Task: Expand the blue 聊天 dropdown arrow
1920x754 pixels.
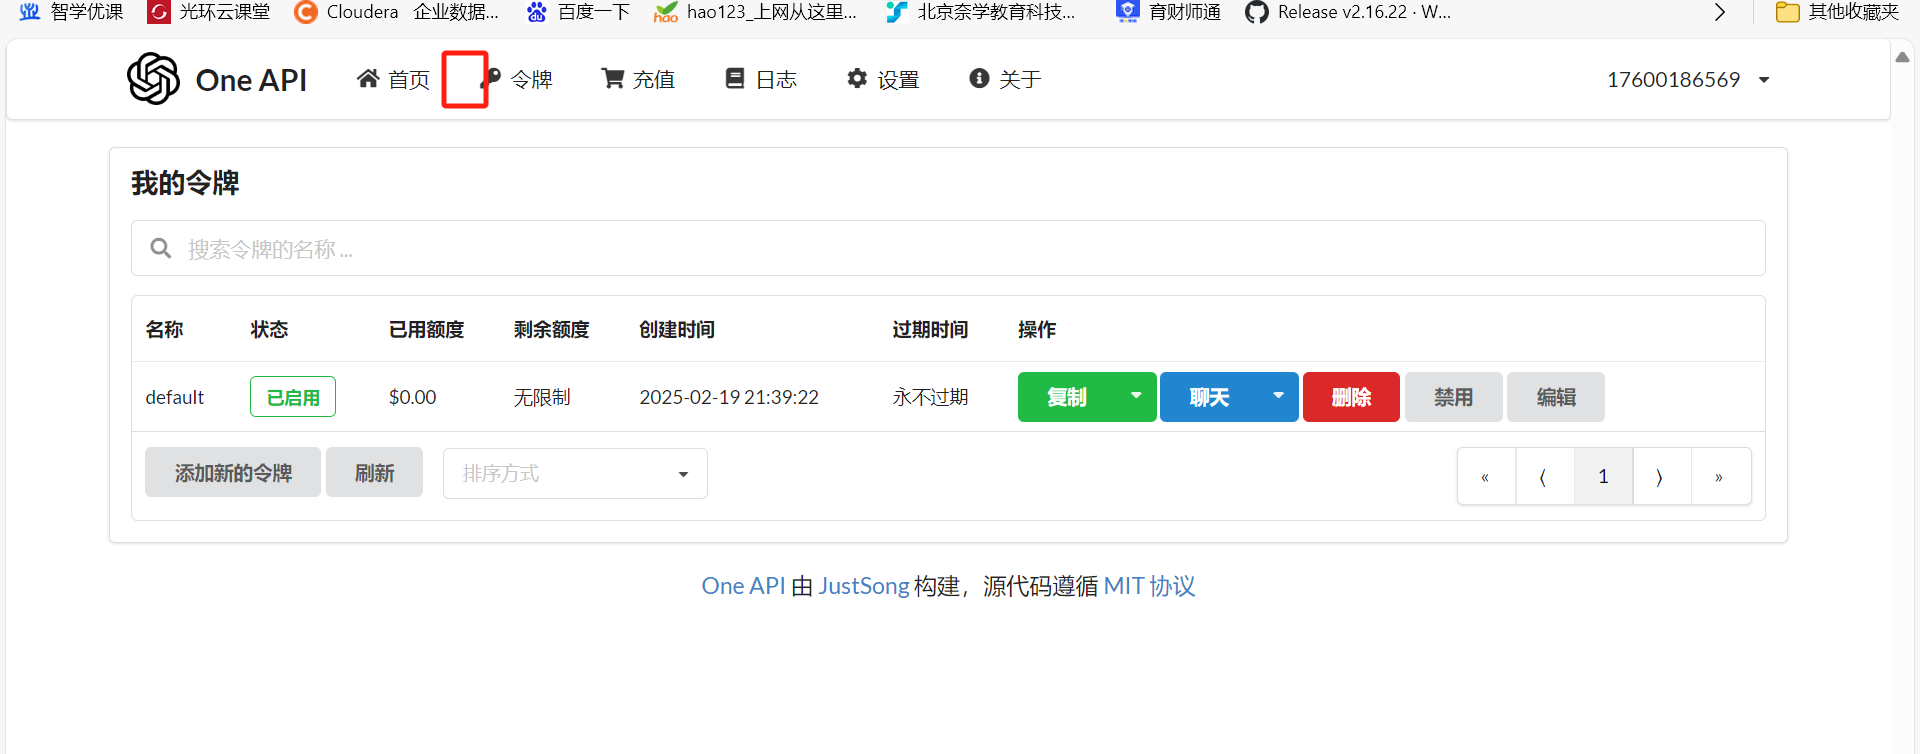Action: point(1278,396)
